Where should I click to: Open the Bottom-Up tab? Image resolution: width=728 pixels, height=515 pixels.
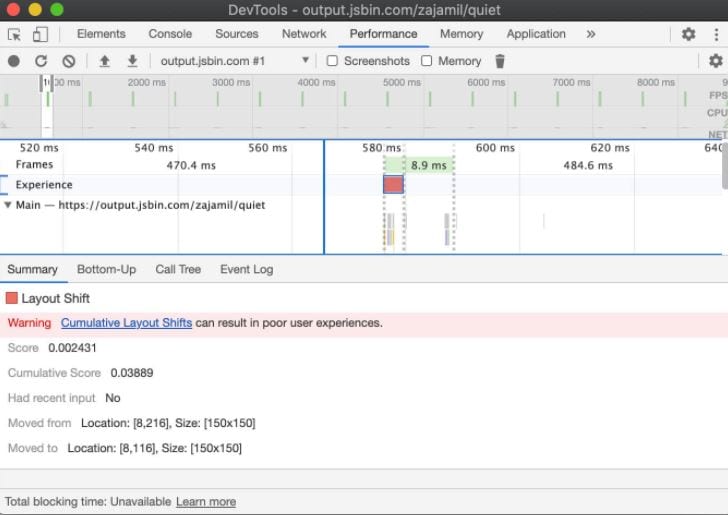point(106,269)
